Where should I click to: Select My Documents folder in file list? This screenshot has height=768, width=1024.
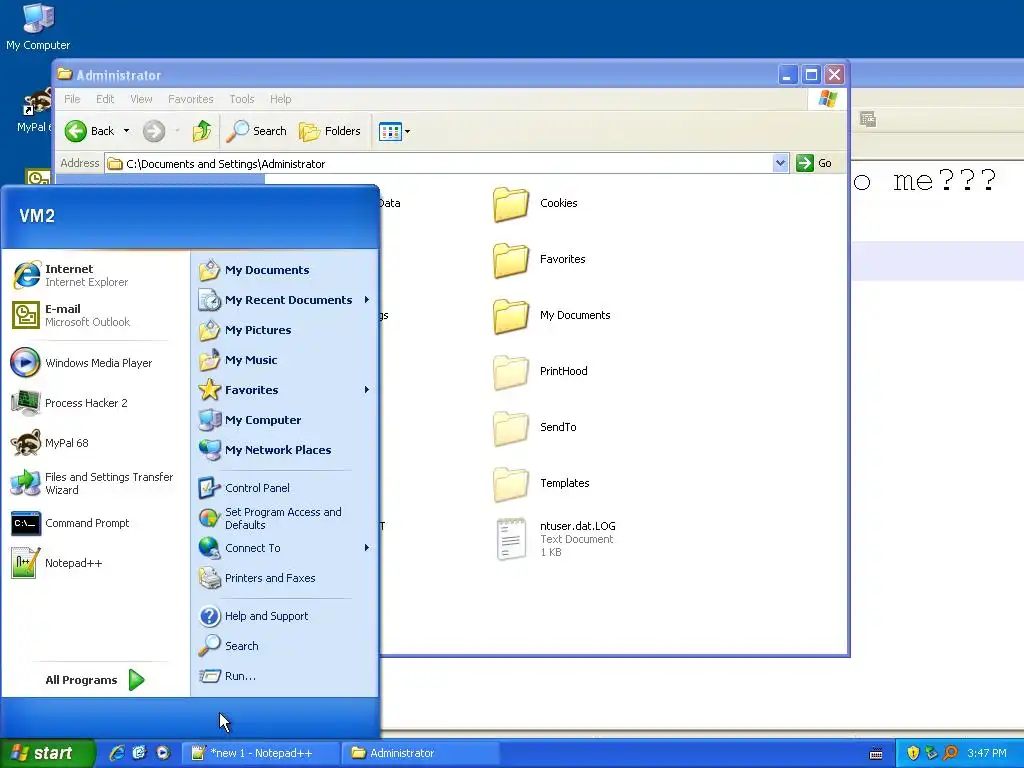click(x=552, y=316)
